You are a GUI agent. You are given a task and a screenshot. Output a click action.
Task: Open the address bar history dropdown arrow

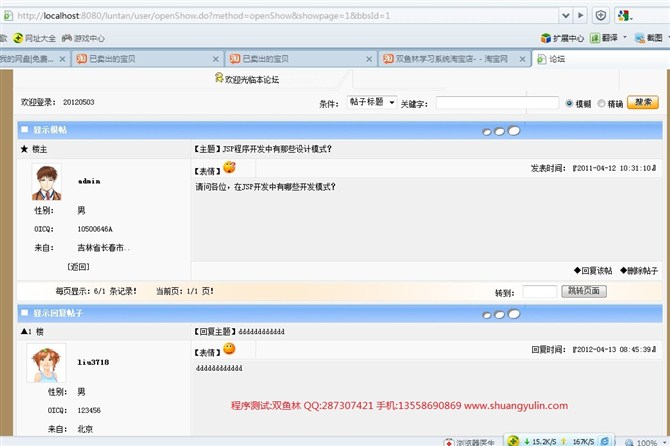[x=565, y=16]
